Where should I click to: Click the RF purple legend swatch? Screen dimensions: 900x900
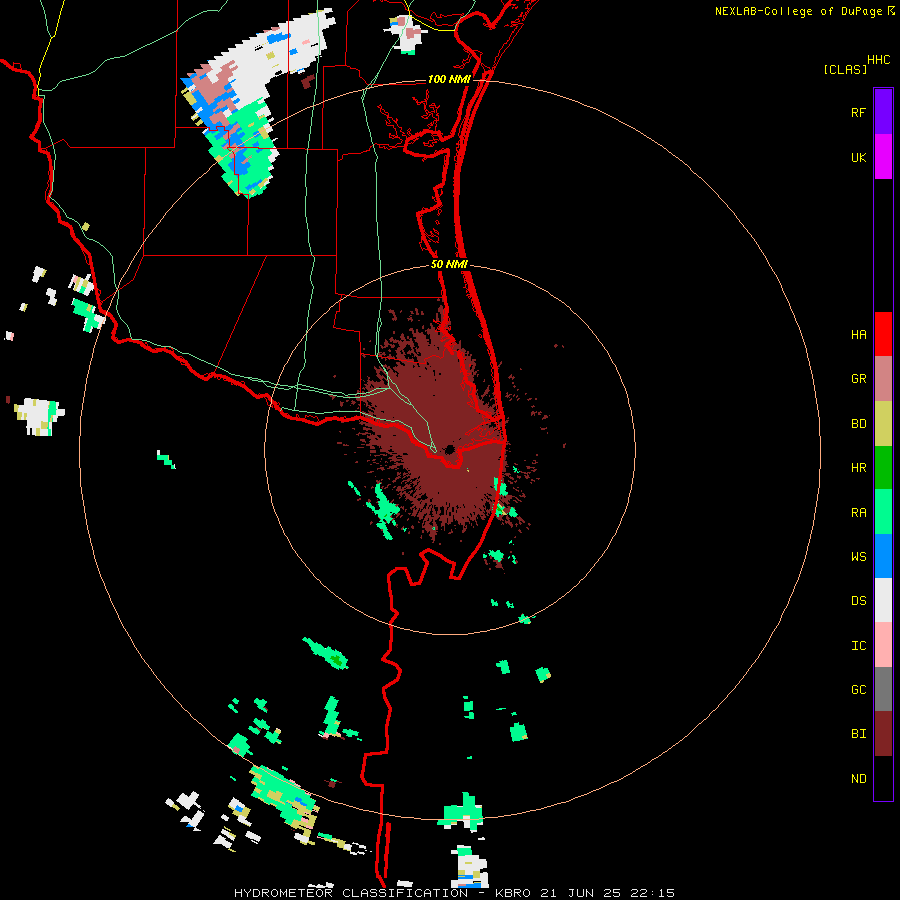click(883, 112)
